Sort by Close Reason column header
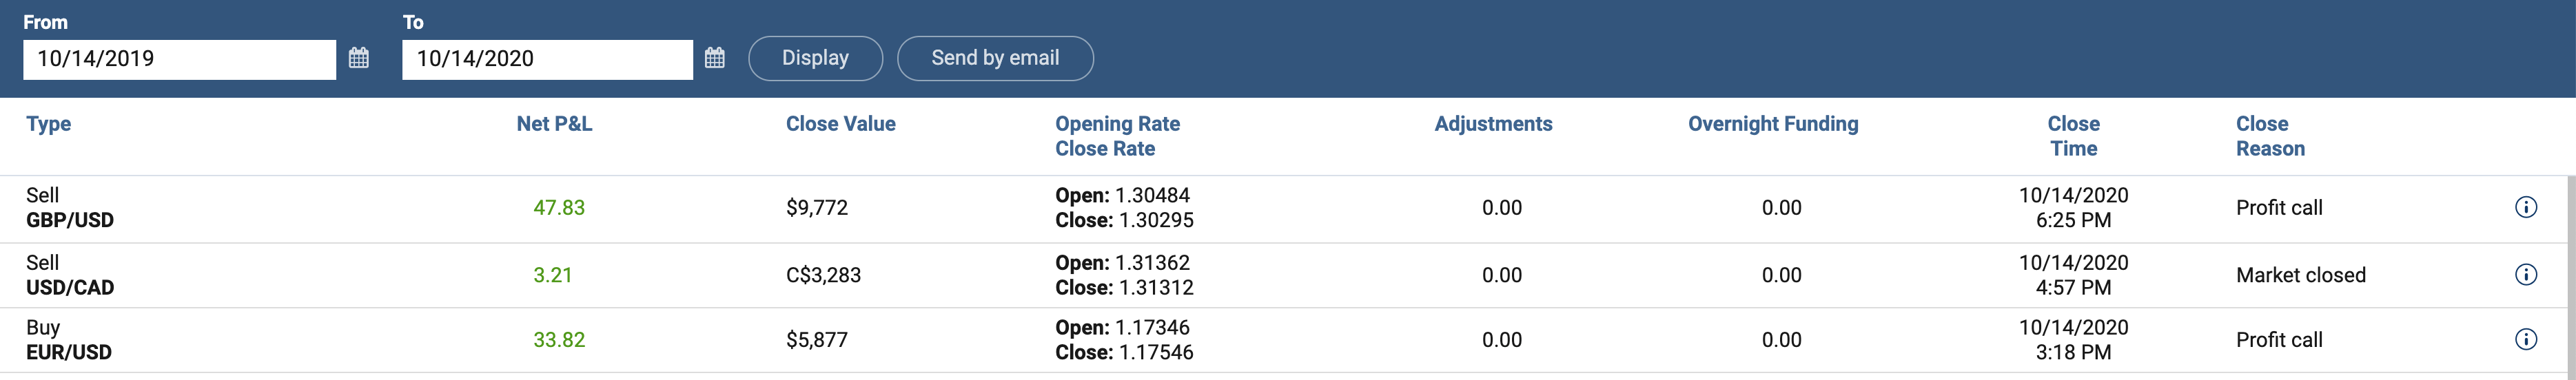Screen dimensions: 2576x380 coord(2270,136)
